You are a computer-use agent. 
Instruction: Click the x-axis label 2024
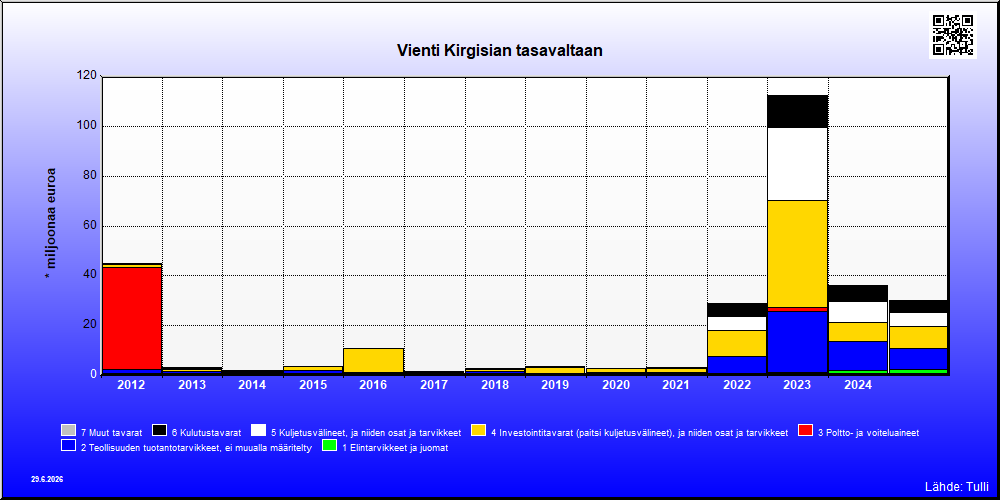(858, 385)
